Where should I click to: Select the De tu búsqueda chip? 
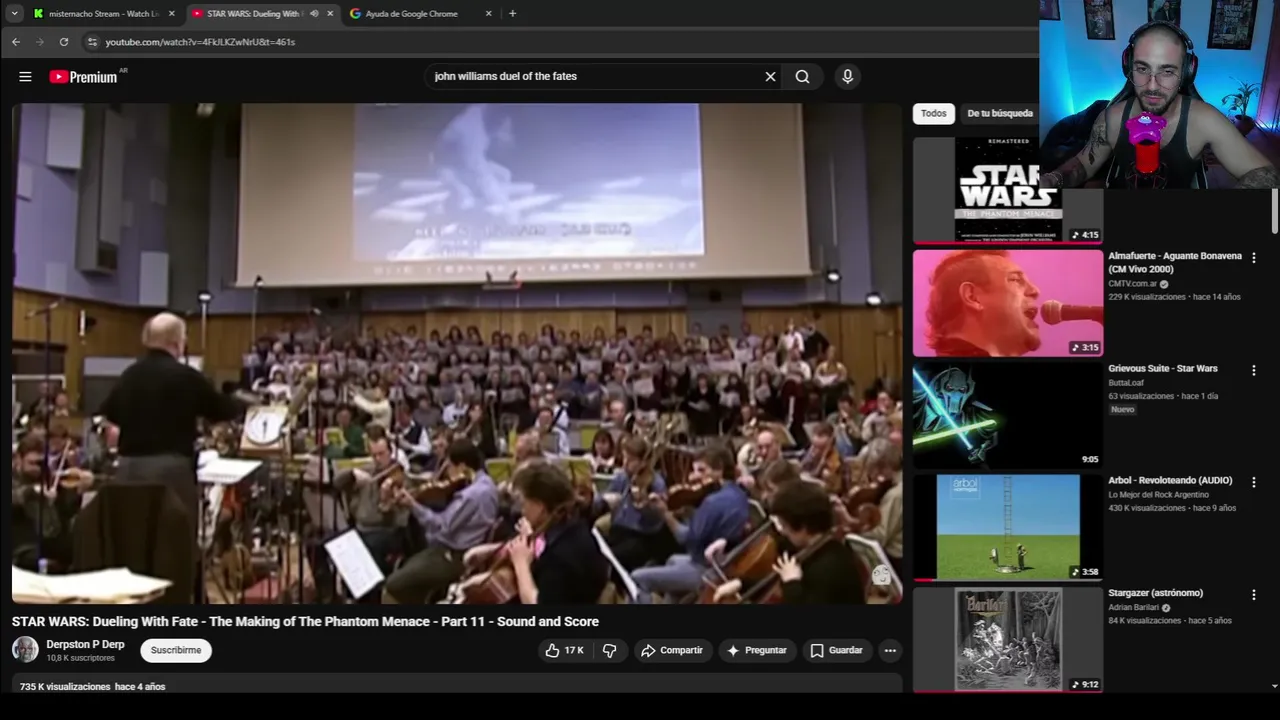point(1000,113)
